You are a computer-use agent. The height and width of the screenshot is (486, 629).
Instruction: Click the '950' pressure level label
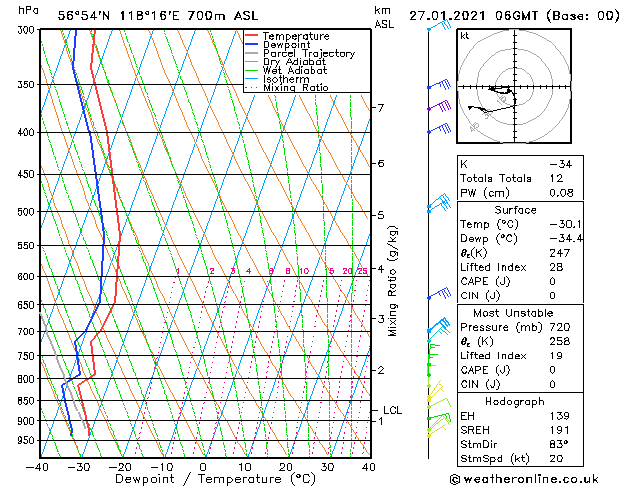pos(28,441)
